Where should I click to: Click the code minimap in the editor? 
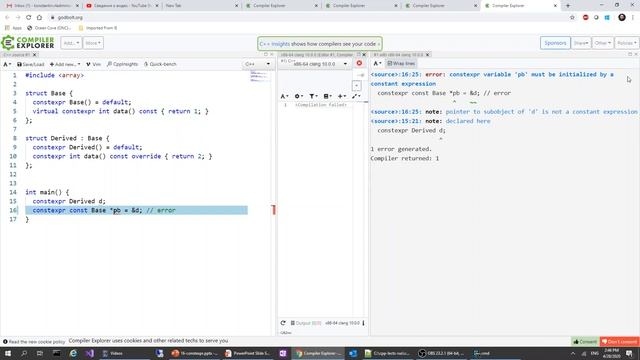(260, 77)
